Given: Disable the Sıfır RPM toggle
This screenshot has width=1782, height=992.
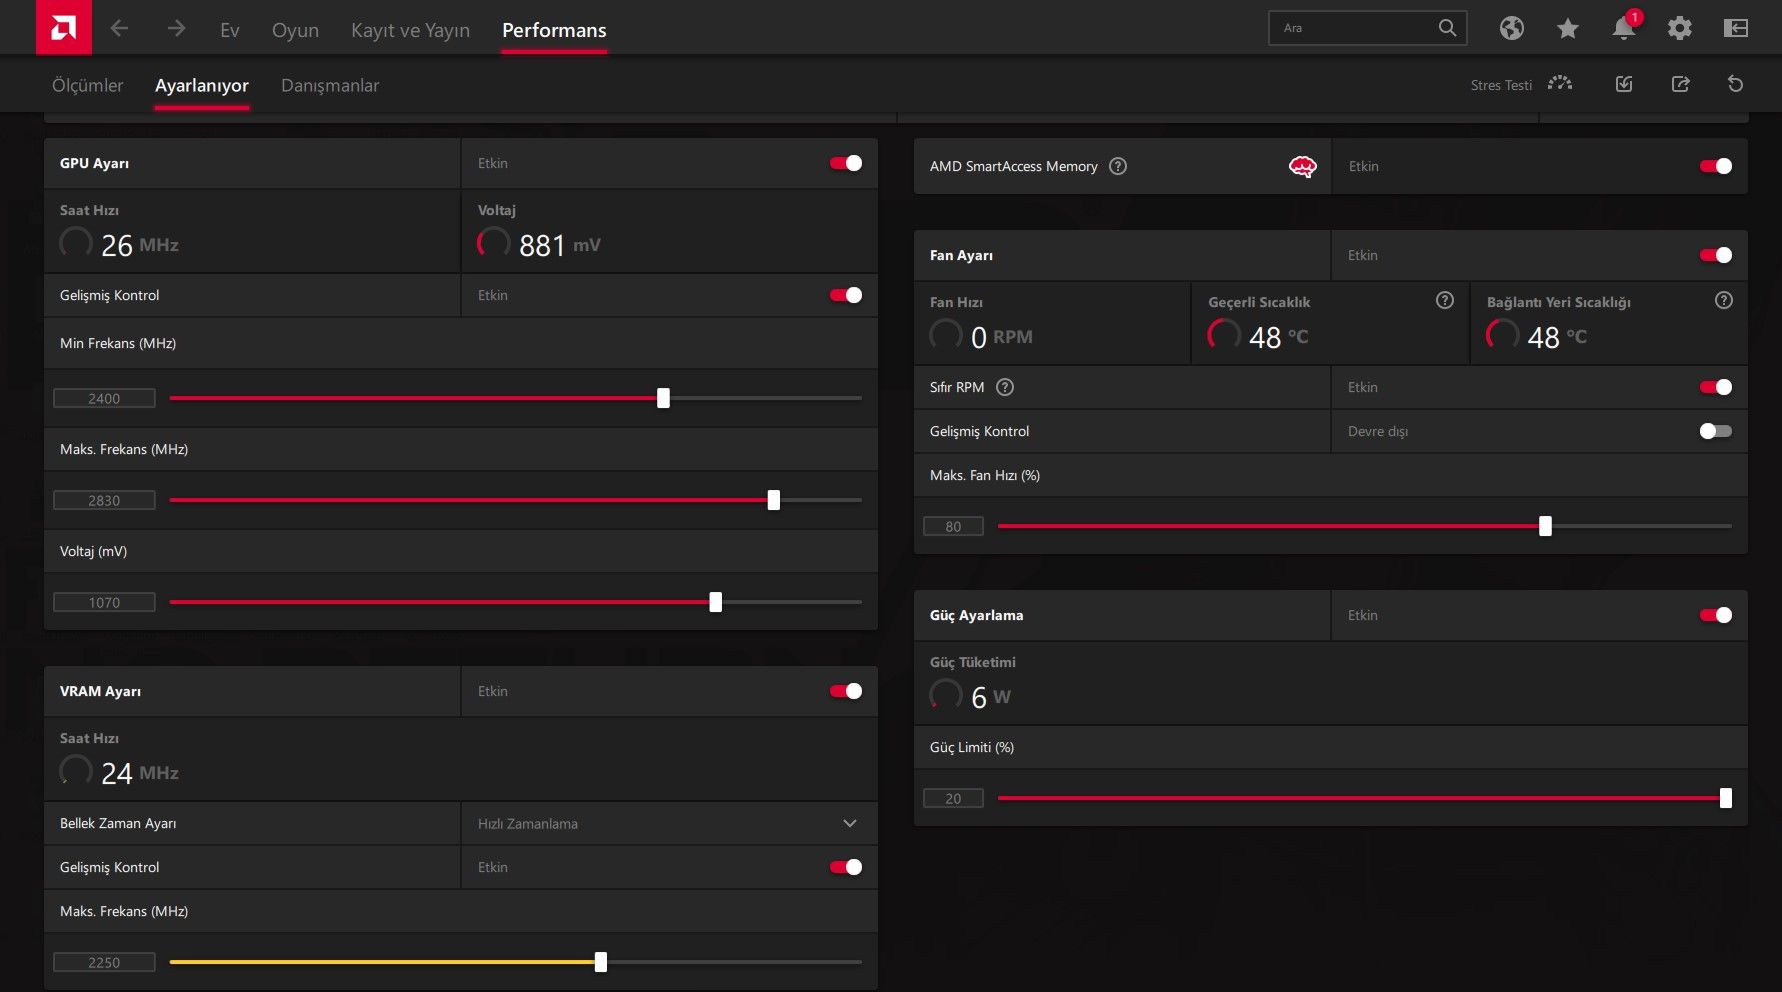Looking at the screenshot, I should (1715, 387).
